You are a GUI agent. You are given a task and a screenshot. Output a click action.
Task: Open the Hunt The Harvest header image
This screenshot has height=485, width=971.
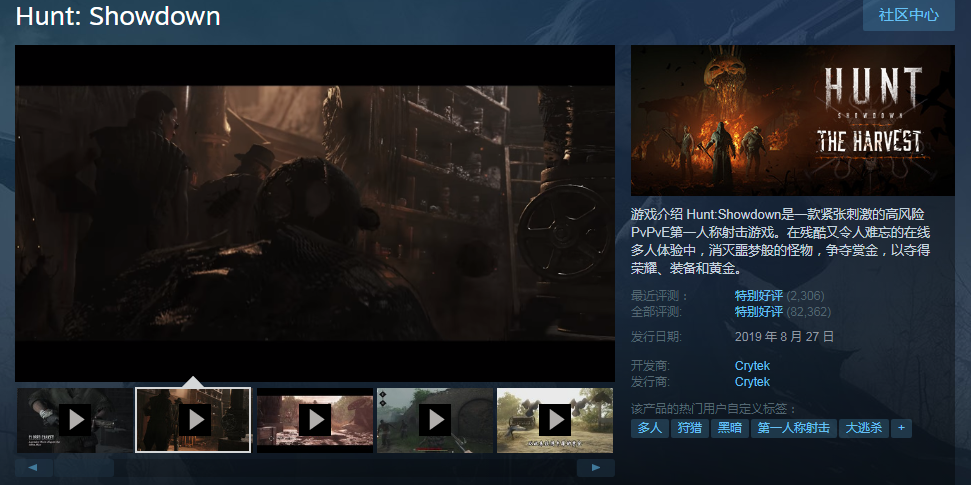(793, 120)
